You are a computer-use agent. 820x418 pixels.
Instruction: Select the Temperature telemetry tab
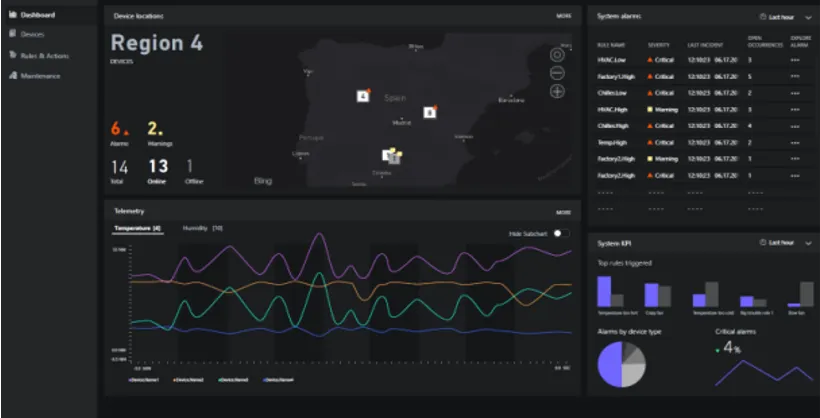coord(136,228)
